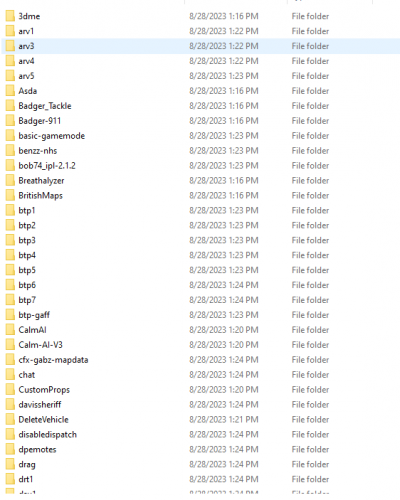The width and height of the screenshot is (400, 500).
Task: Click the date modified of Breathalyzer
Action: coord(224,180)
